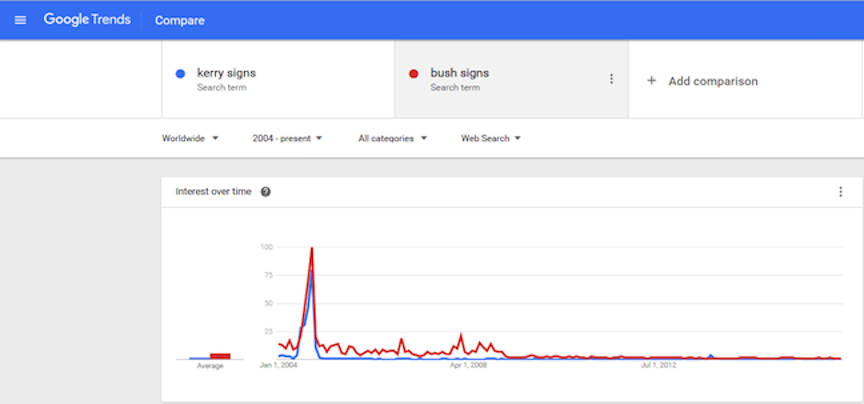864x404 pixels.
Task: Open bush signs term options menu
Action: [x=611, y=79]
